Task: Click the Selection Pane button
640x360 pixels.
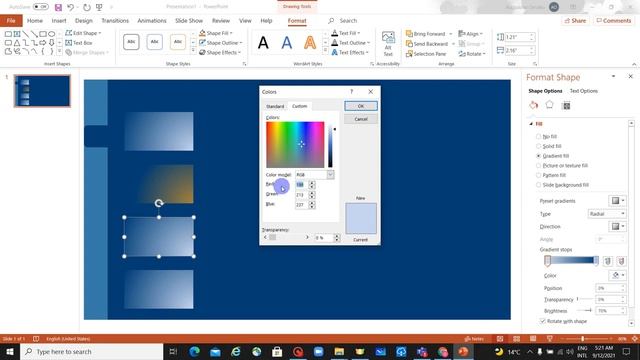Action: [426, 54]
